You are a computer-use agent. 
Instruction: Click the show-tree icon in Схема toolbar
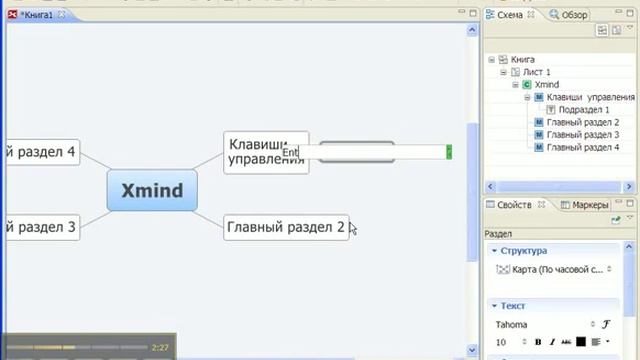pyautogui.click(x=602, y=30)
